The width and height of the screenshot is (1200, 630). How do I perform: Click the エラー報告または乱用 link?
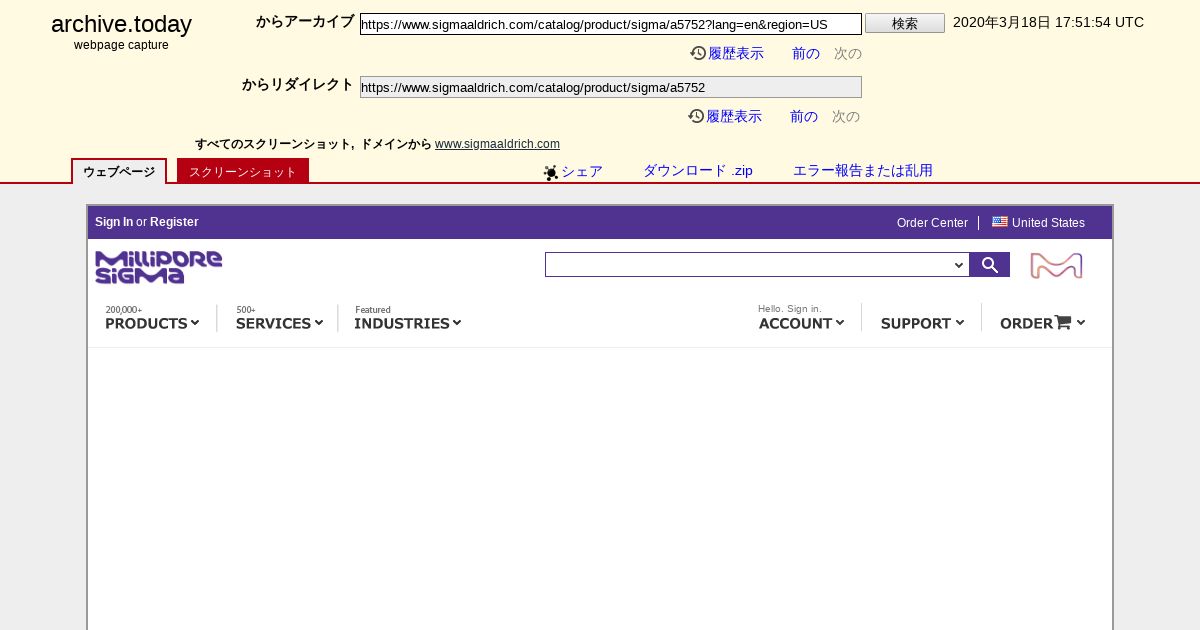863,171
